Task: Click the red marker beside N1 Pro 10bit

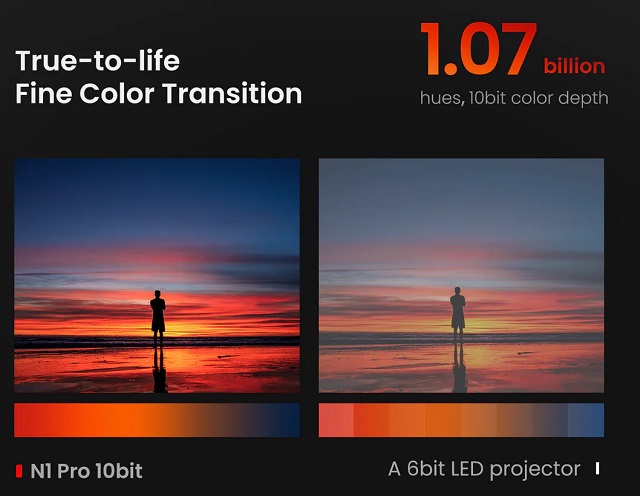Action: click(x=19, y=470)
